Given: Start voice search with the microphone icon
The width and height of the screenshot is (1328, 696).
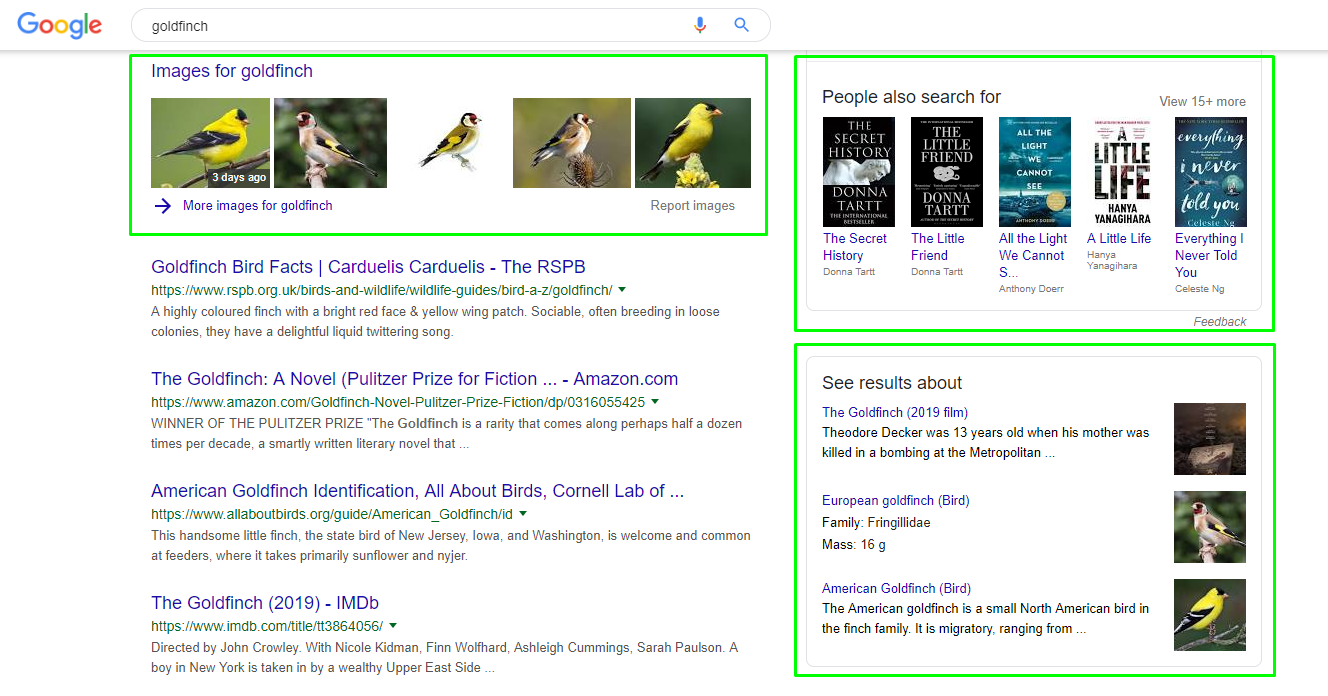Looking at the screenshot, I should tap(700, 25).
